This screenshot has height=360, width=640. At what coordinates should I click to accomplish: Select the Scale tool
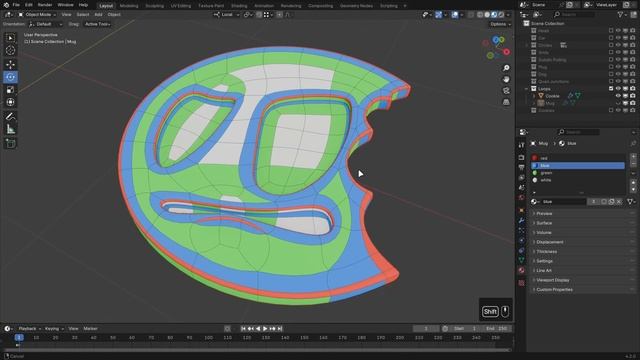(x=10, y=90)
